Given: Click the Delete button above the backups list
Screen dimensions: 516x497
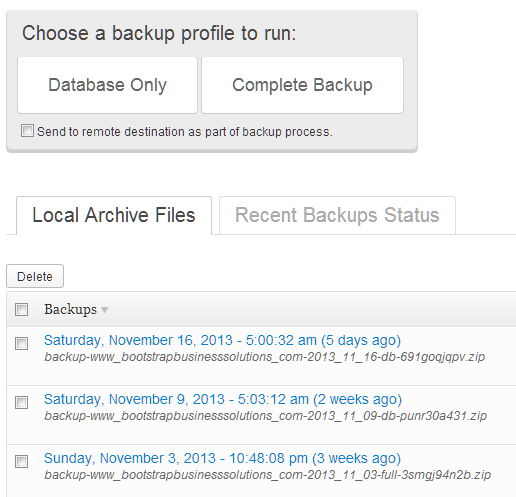Looking at the screenshot, I should coord(35,276).
